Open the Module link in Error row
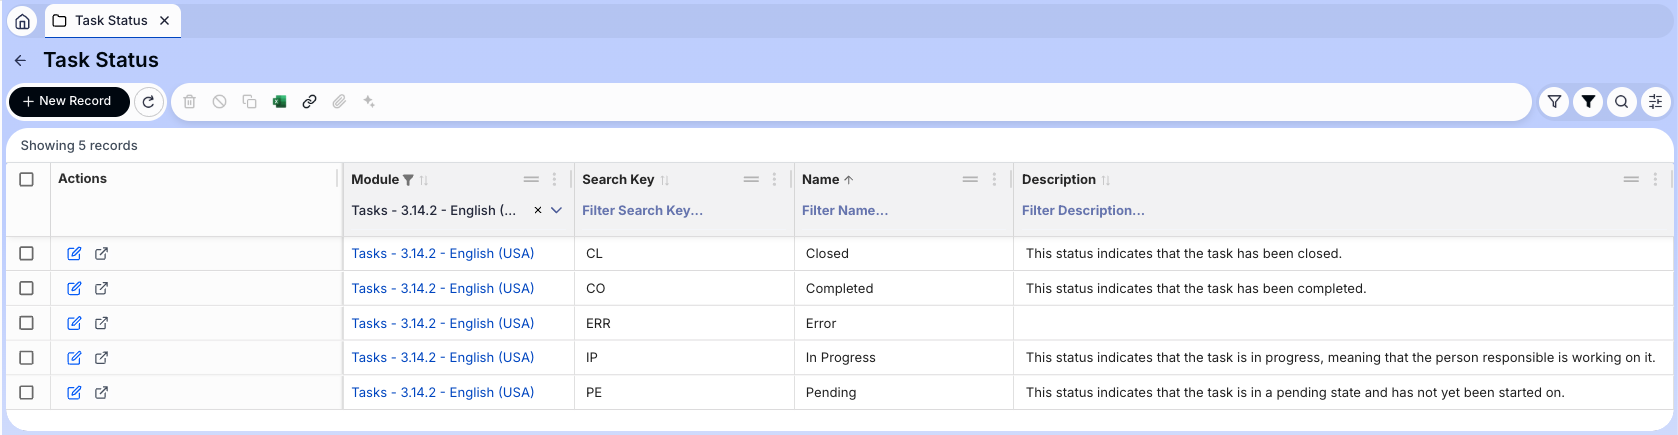1678x435 pixels. click(x=442, y=324)
